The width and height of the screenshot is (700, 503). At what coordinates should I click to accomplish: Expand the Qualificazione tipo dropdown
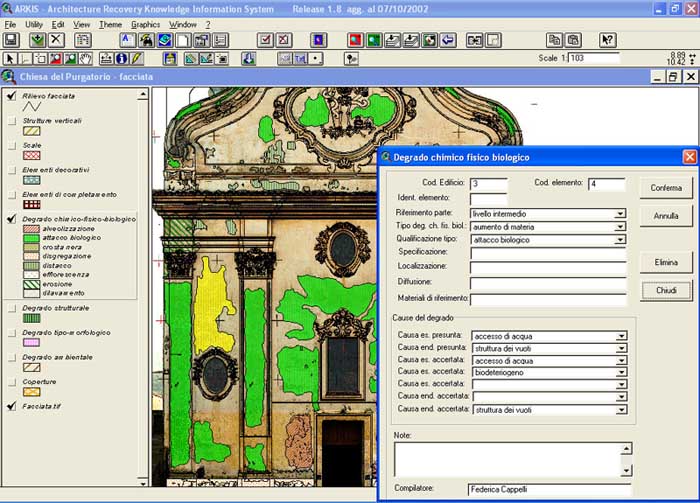620,240
